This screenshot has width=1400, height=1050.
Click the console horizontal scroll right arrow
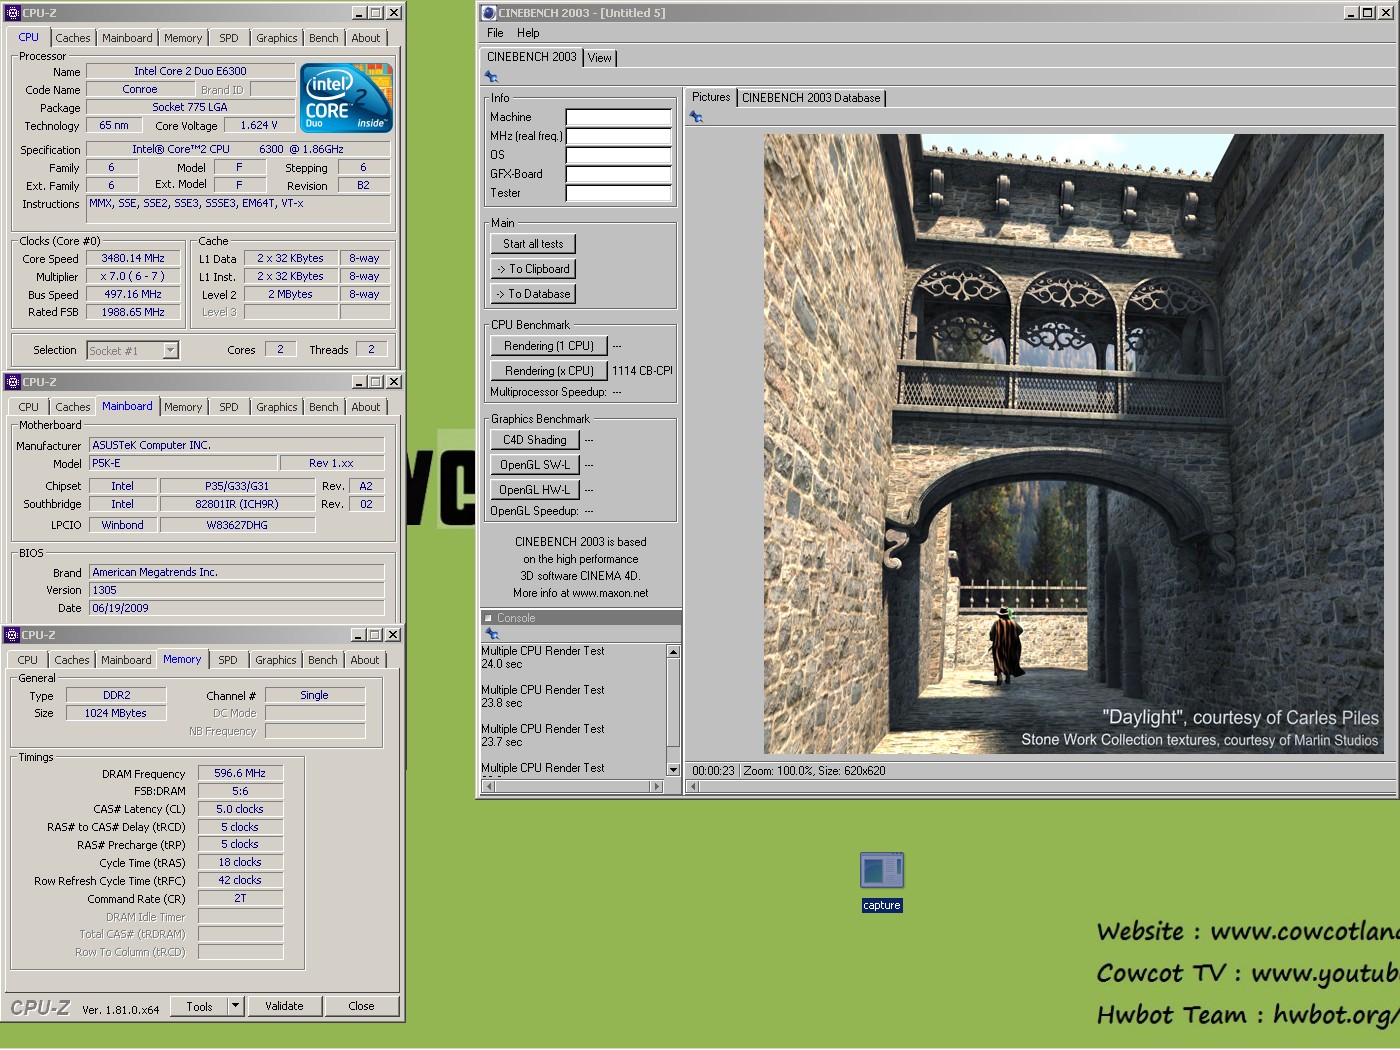pyautogui.click(x=656, y=787)
